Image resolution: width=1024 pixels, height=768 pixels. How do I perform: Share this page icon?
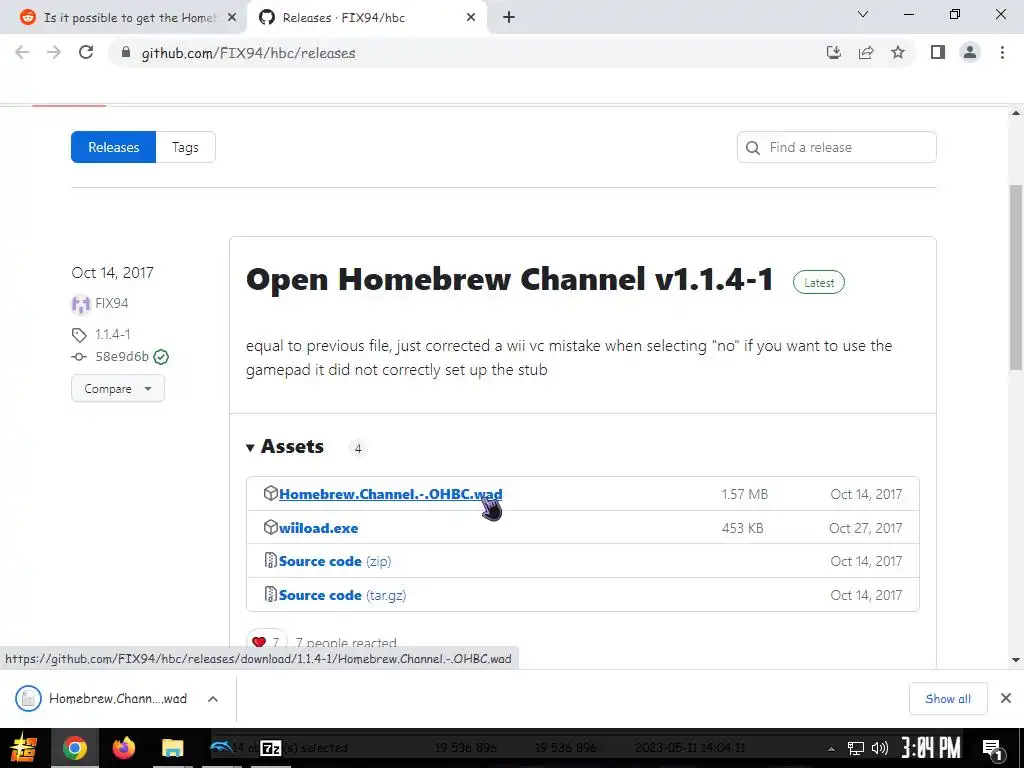point(866,53)
